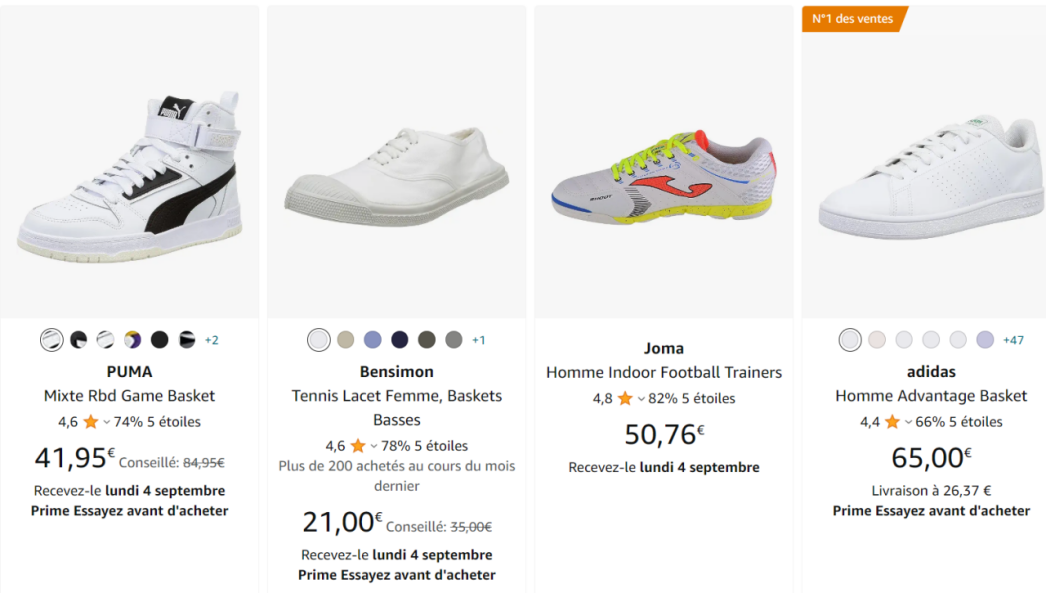Screen dimensions: 1047x593
Task: Click the star icon for Joma rating
Action: click(625, 399)
